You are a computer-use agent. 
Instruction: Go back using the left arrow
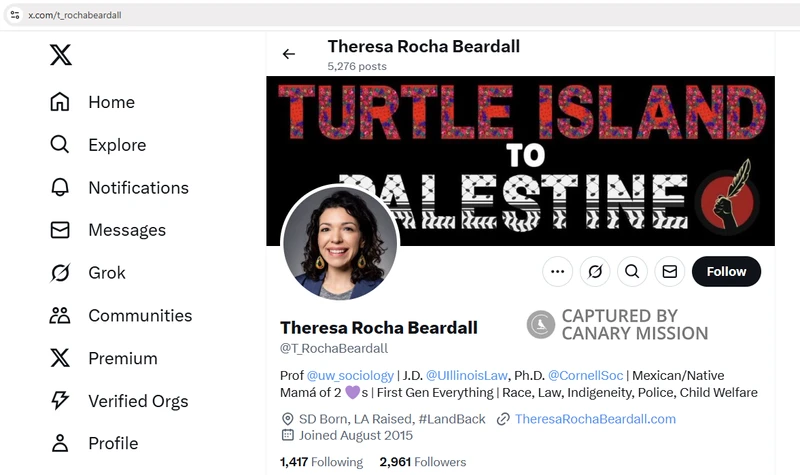coord(289,54)
